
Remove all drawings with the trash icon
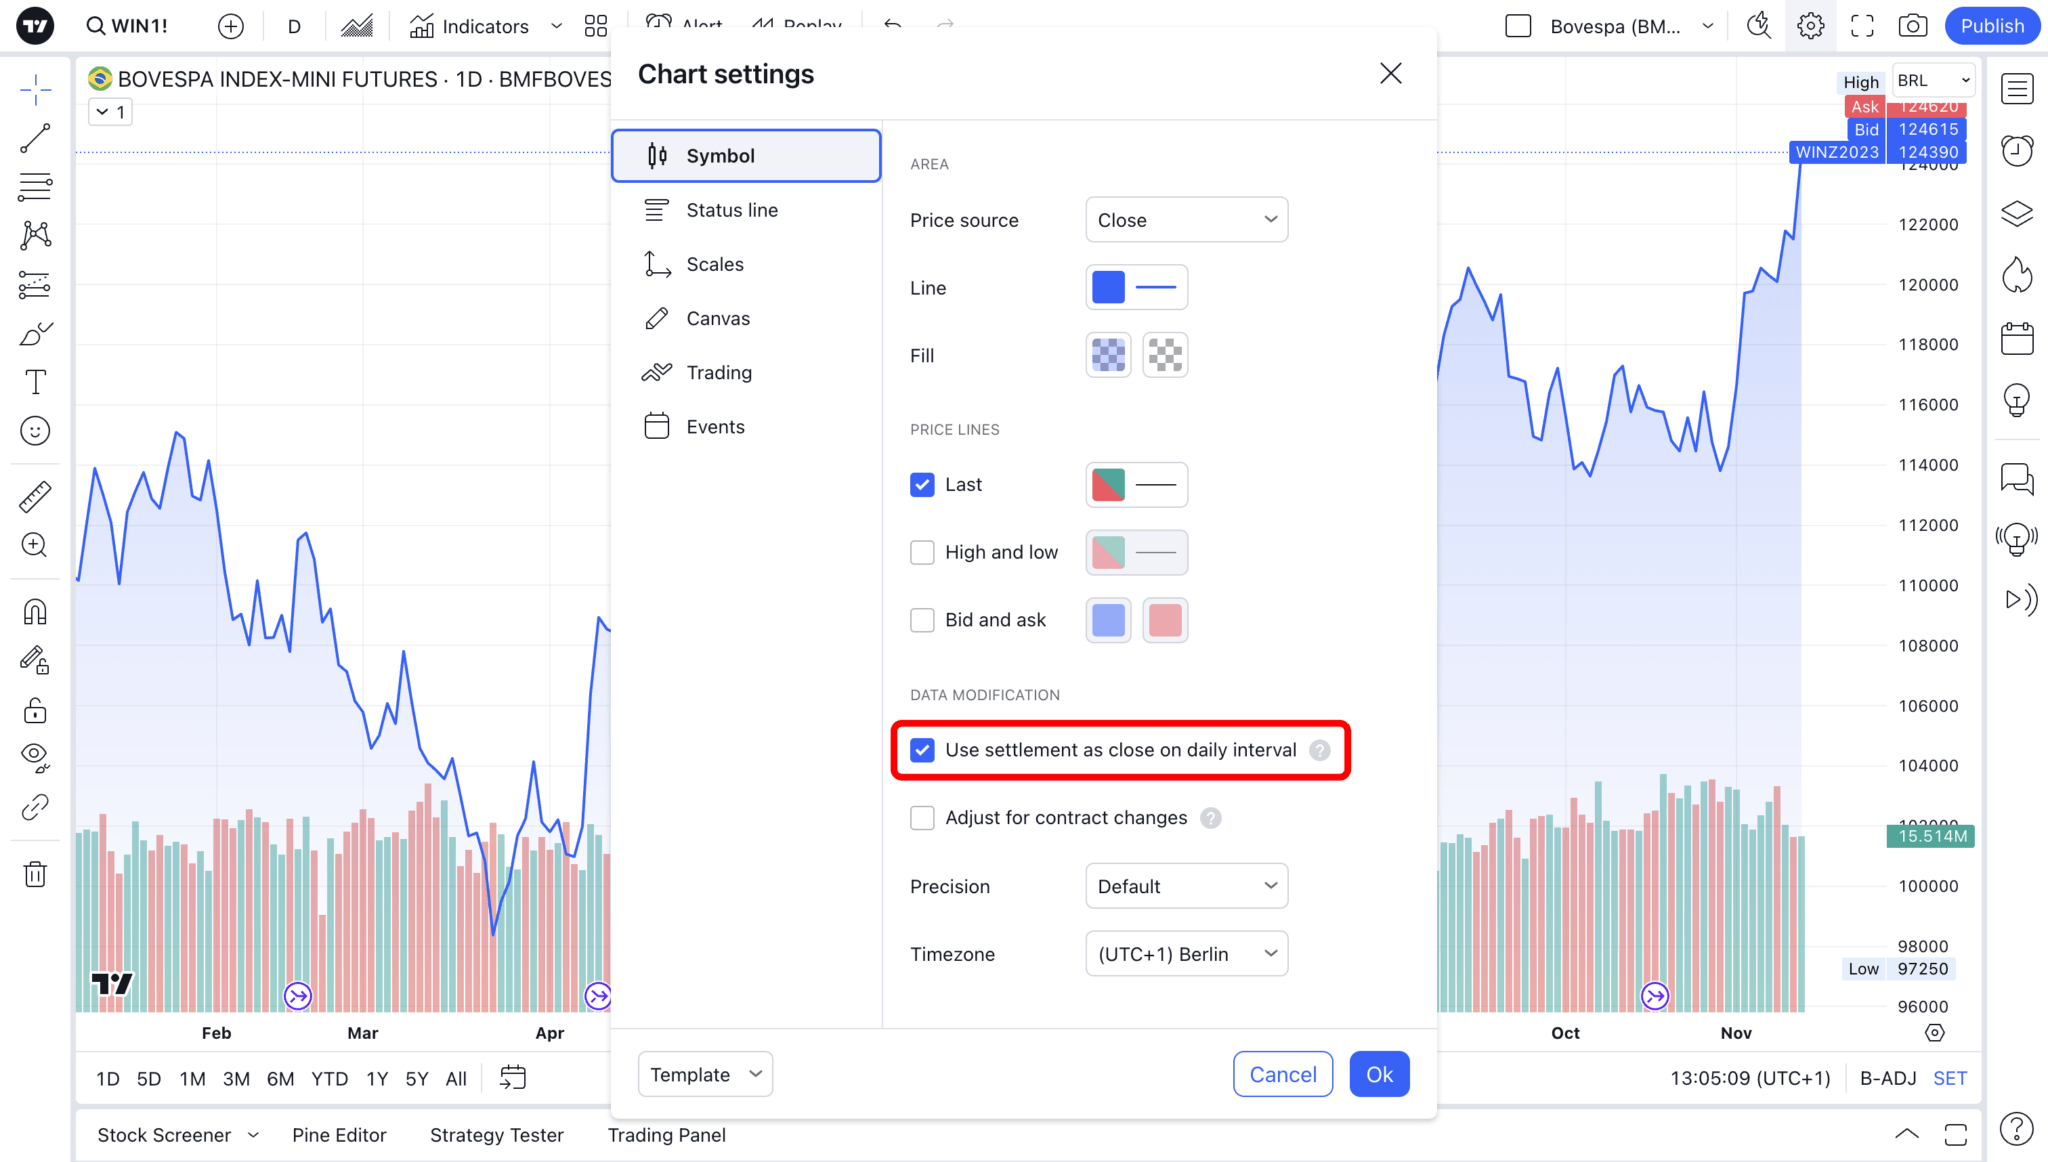click(35, 873)
